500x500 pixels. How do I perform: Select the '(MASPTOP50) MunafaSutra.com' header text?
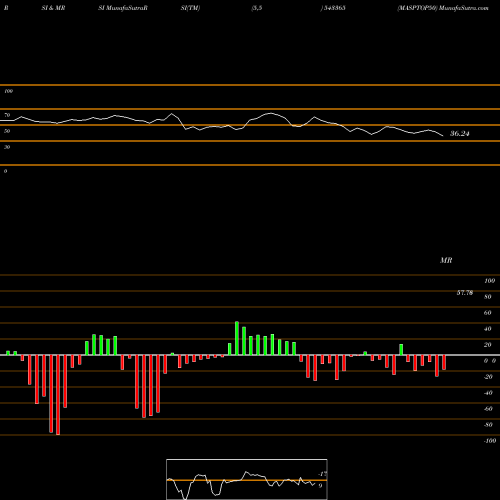(x=443, y=8)
